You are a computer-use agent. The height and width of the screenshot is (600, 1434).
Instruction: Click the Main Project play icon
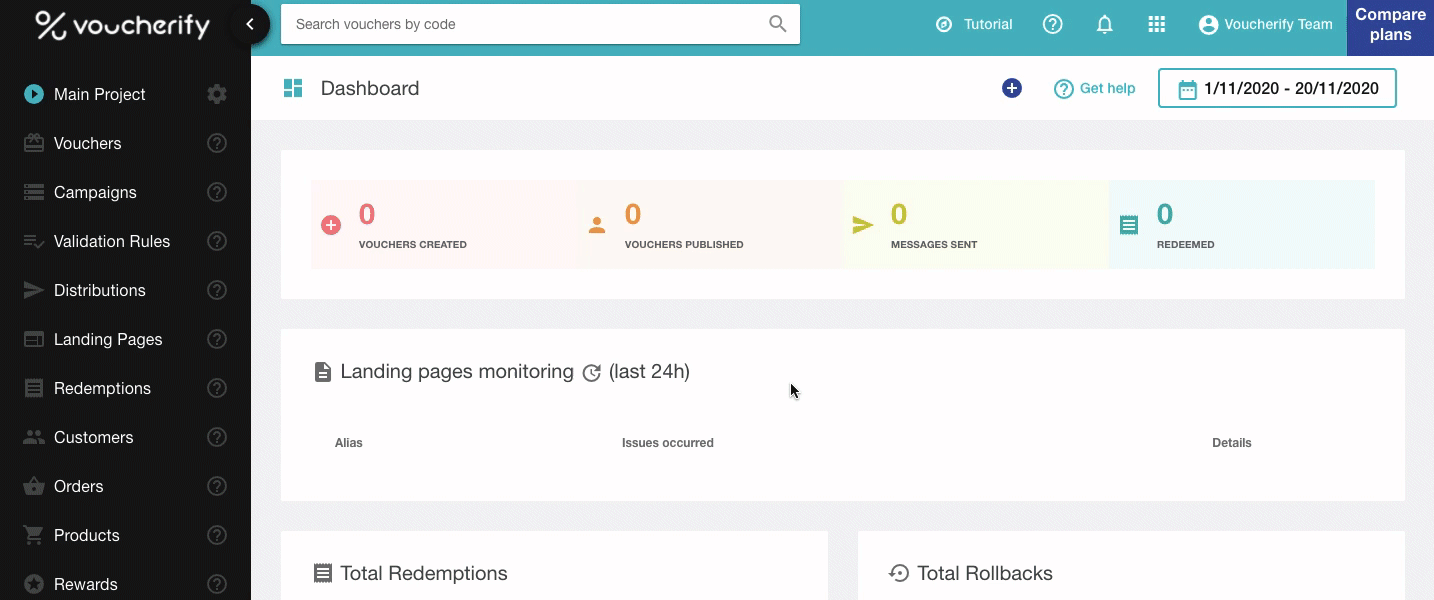coord(34,94)
